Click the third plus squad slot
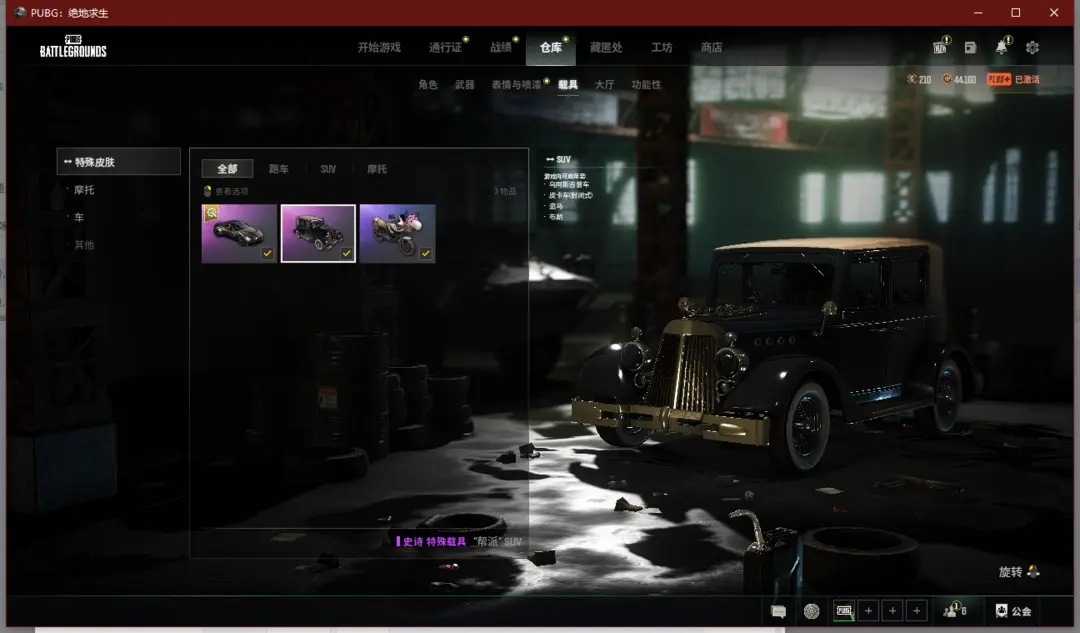 [x=916, y=611]
